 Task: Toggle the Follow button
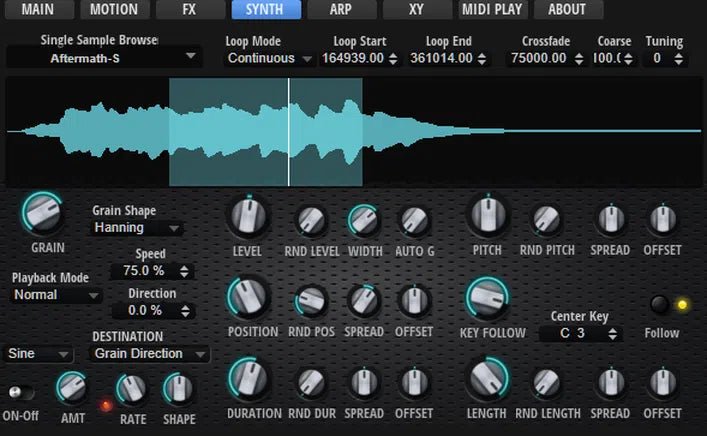(x=661, y=305)
